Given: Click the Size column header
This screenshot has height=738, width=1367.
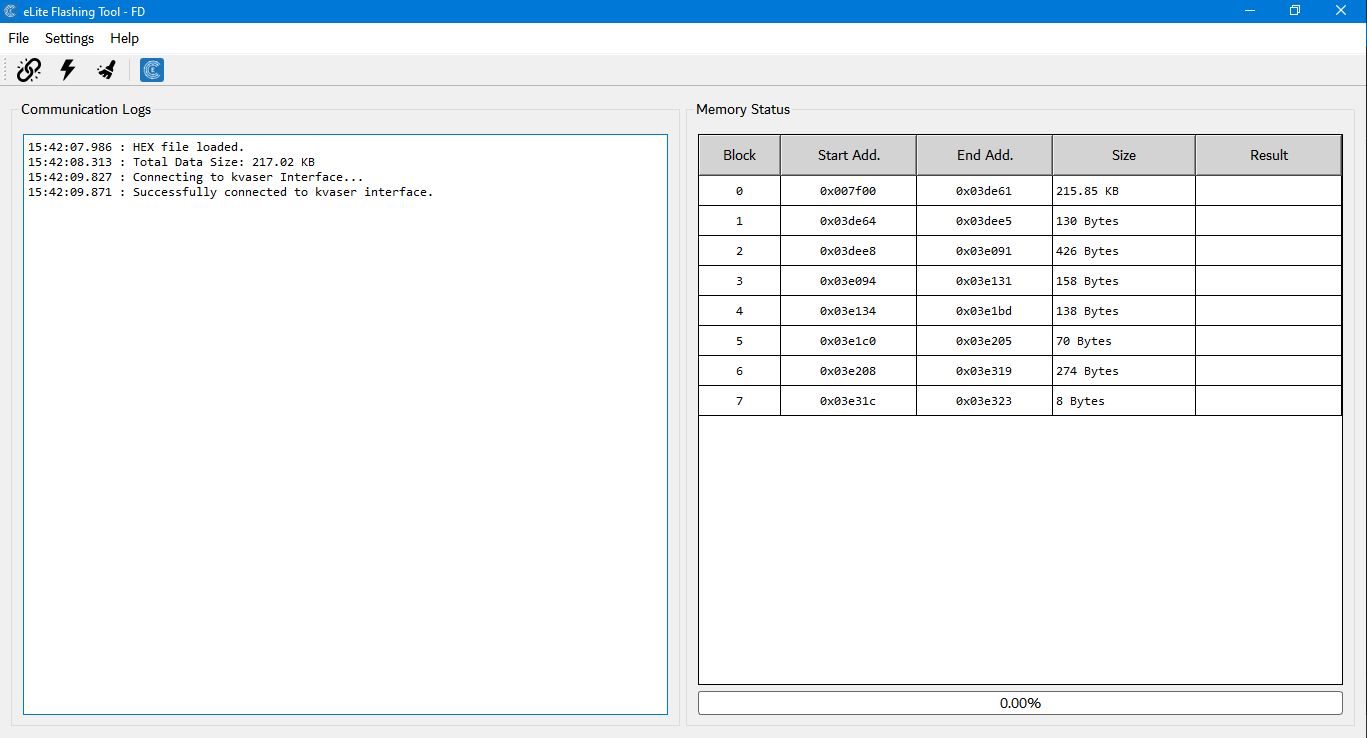Looking at the screenshot, I should 1123,155.
